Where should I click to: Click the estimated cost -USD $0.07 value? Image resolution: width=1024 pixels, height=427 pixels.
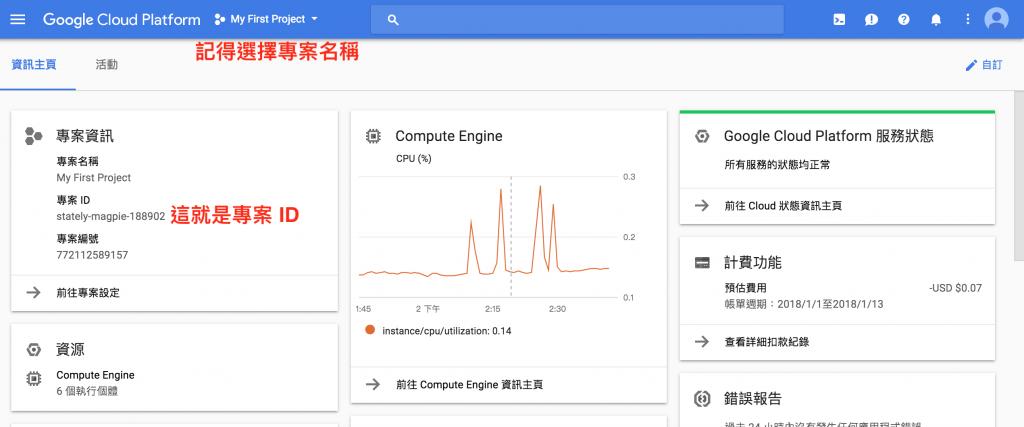point(955,287)
